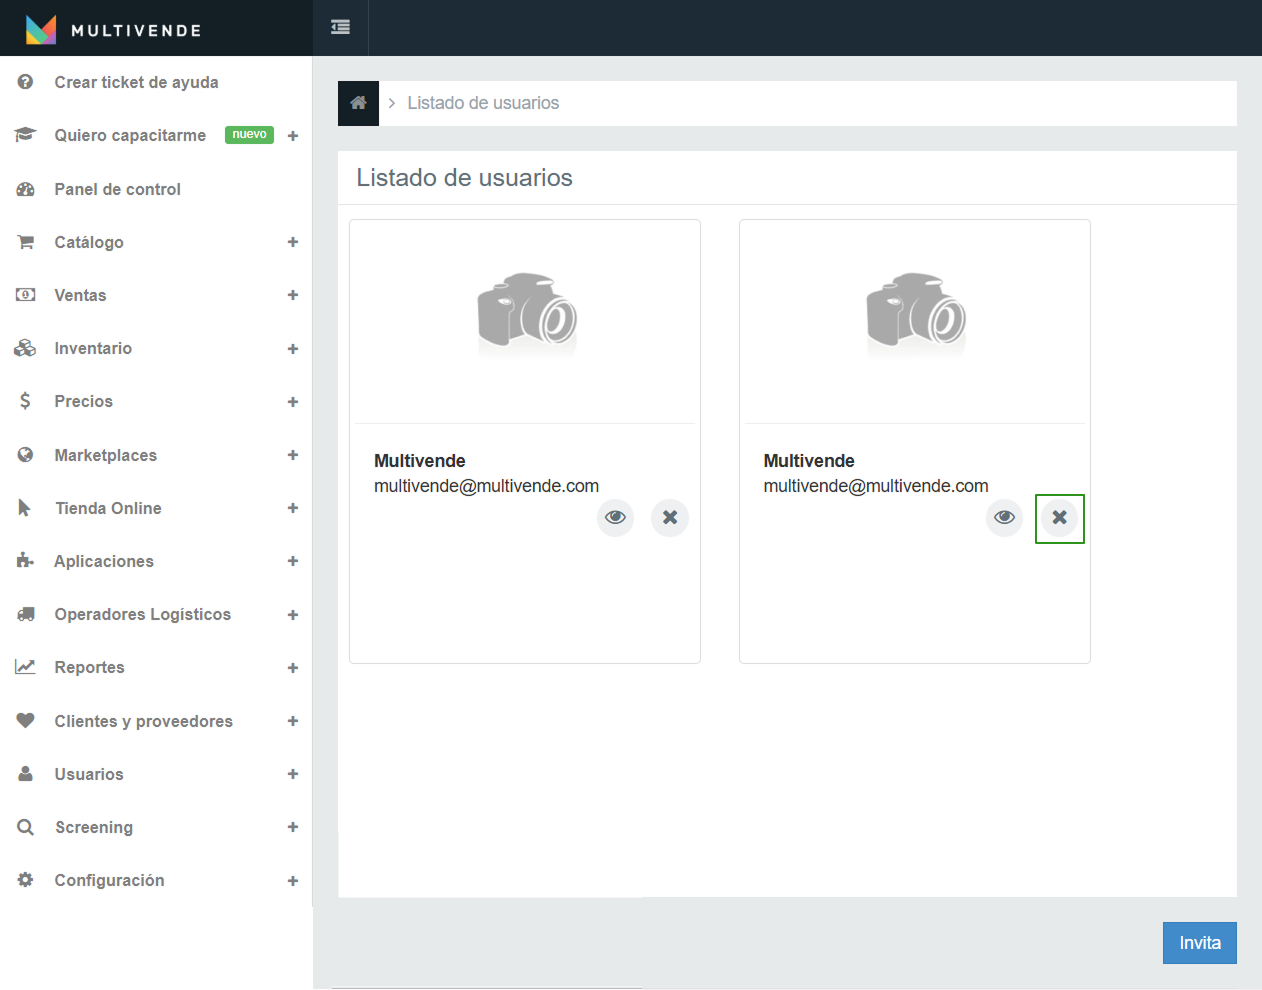Select Usuarios menu label

[89, 774]
